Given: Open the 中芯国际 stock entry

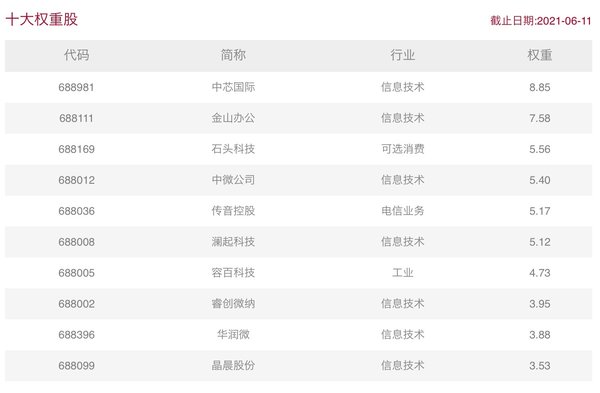Looking at the screenshot, I should (x=233, y=87).
